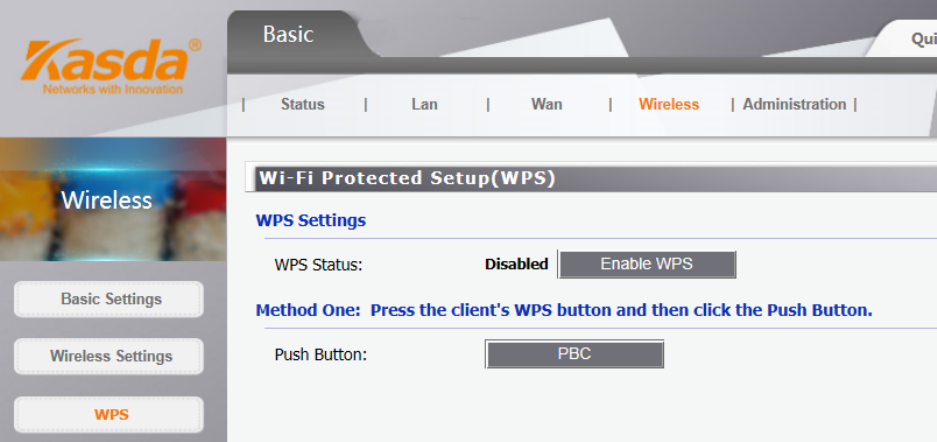Click the PBC push button
The image size is (937, 442).
tap(574, 354)
